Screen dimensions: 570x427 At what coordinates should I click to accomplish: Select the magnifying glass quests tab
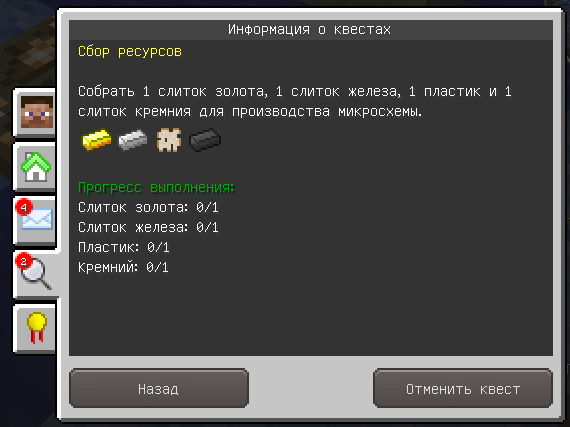tap(36, 274)
